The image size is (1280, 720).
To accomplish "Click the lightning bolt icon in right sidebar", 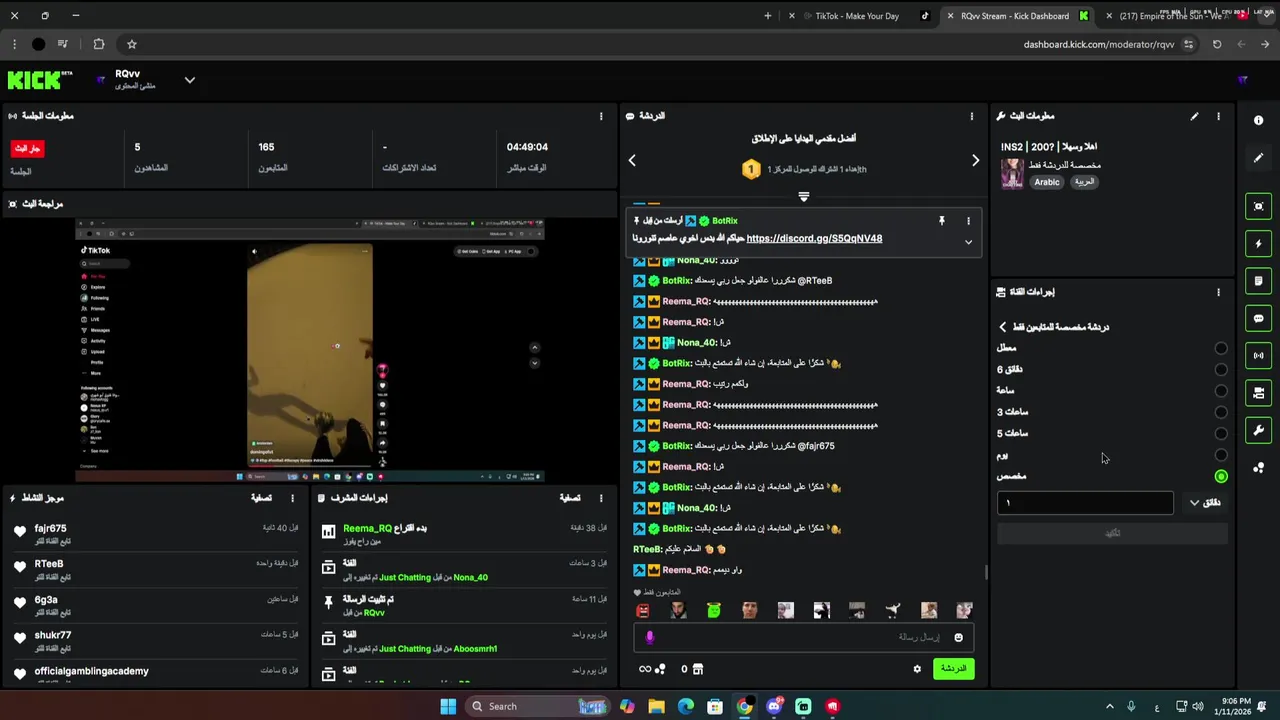I will pyautogui.click(x=1258, y=244).
